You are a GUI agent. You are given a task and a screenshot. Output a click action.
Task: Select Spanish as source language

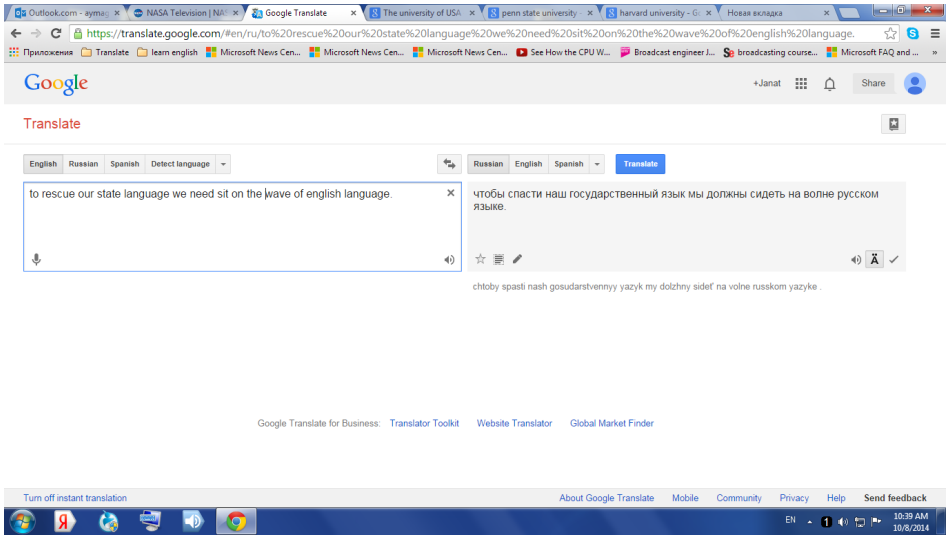pyautogui.click(x=124, y=164)
